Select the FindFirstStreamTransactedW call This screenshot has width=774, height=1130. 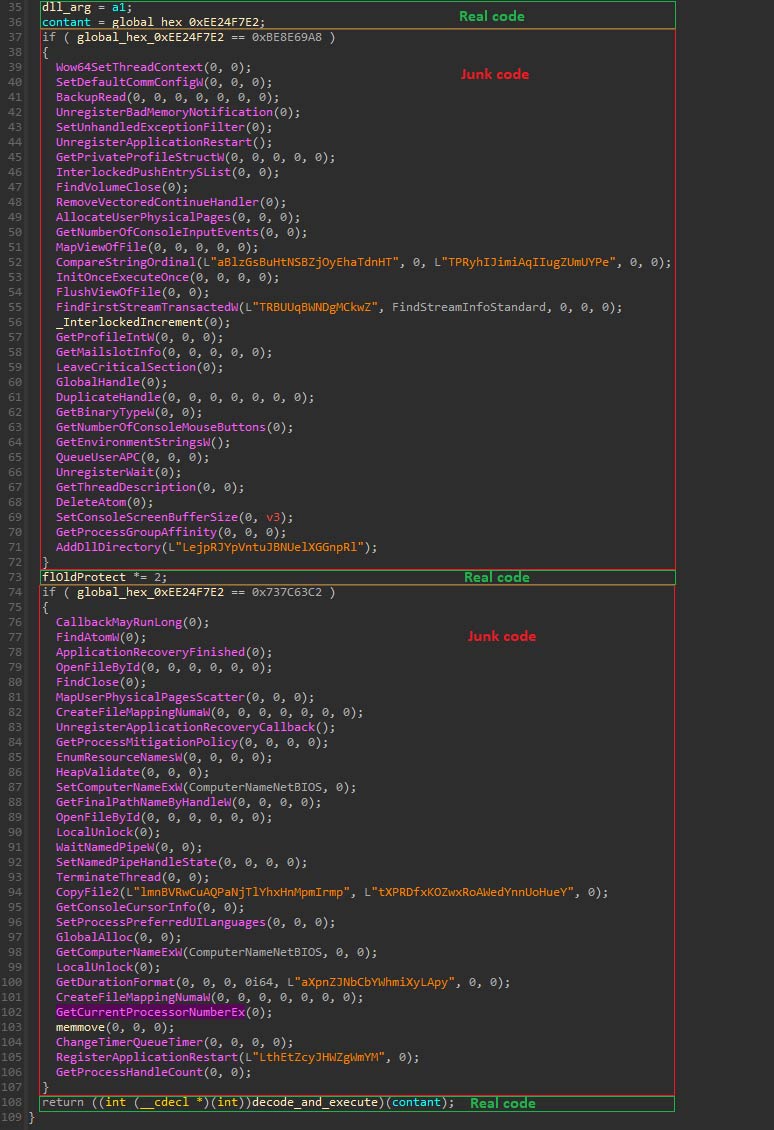click(141, 307)
